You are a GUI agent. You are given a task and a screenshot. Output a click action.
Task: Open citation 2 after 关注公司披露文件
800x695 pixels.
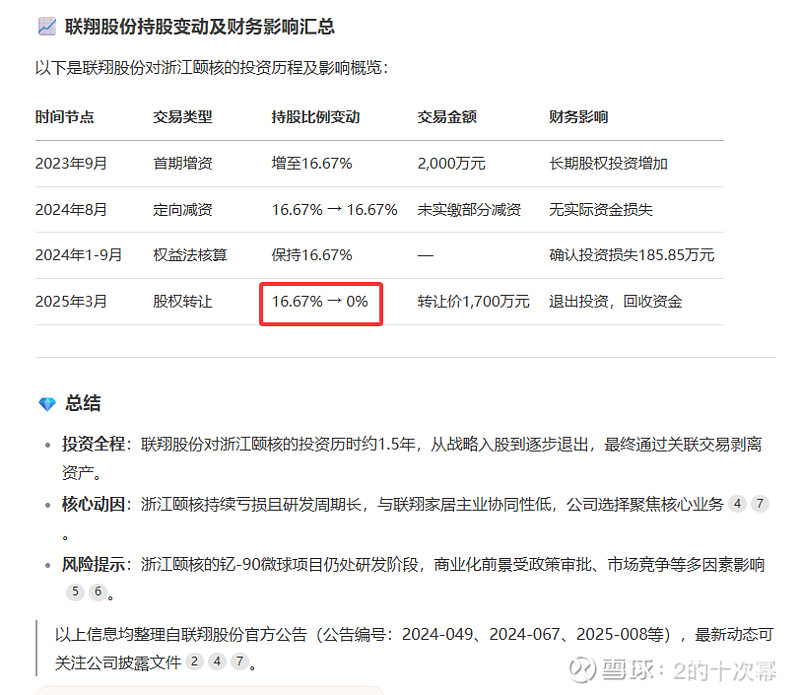(x=194, y=662)
